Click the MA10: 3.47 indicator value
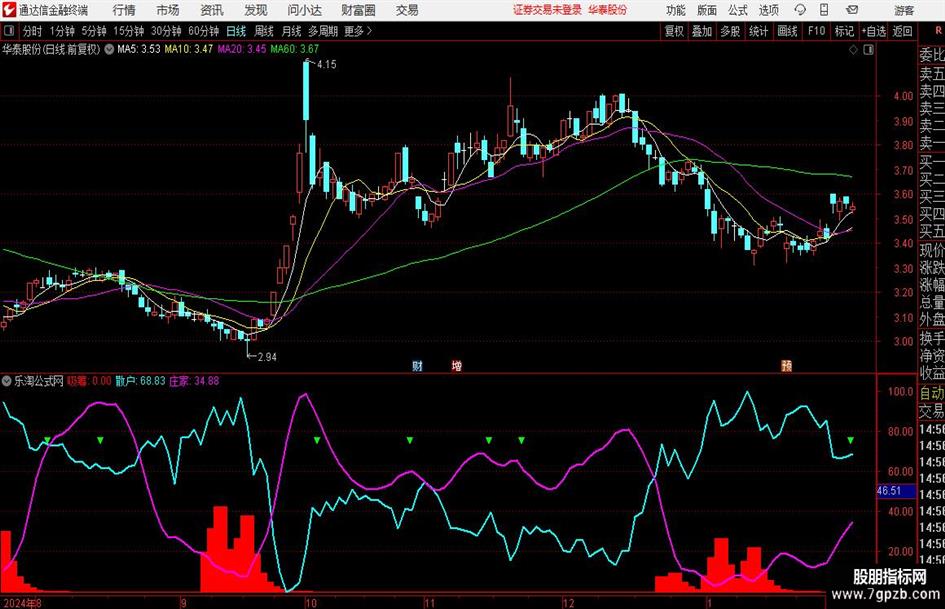The width and height of the screenshot is (945, 609). click(189, 49)
